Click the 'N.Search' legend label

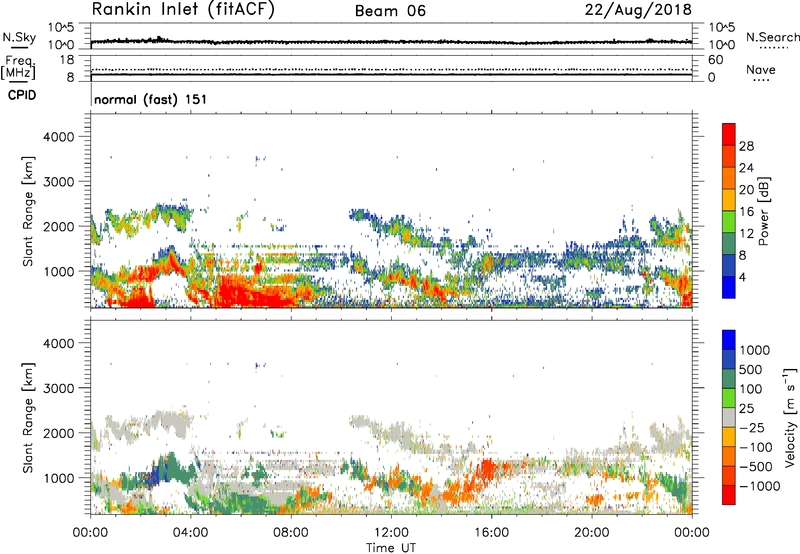click(x=772, y=37)
